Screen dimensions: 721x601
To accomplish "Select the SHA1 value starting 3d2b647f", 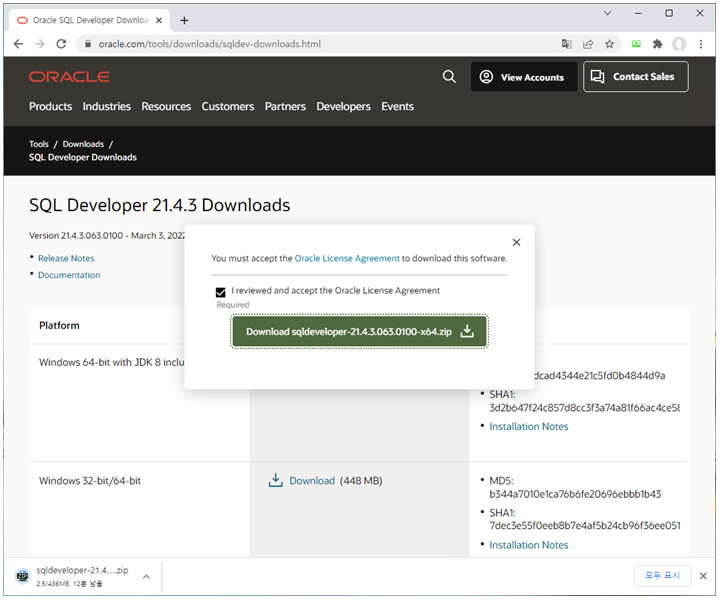I will [585, 408].
